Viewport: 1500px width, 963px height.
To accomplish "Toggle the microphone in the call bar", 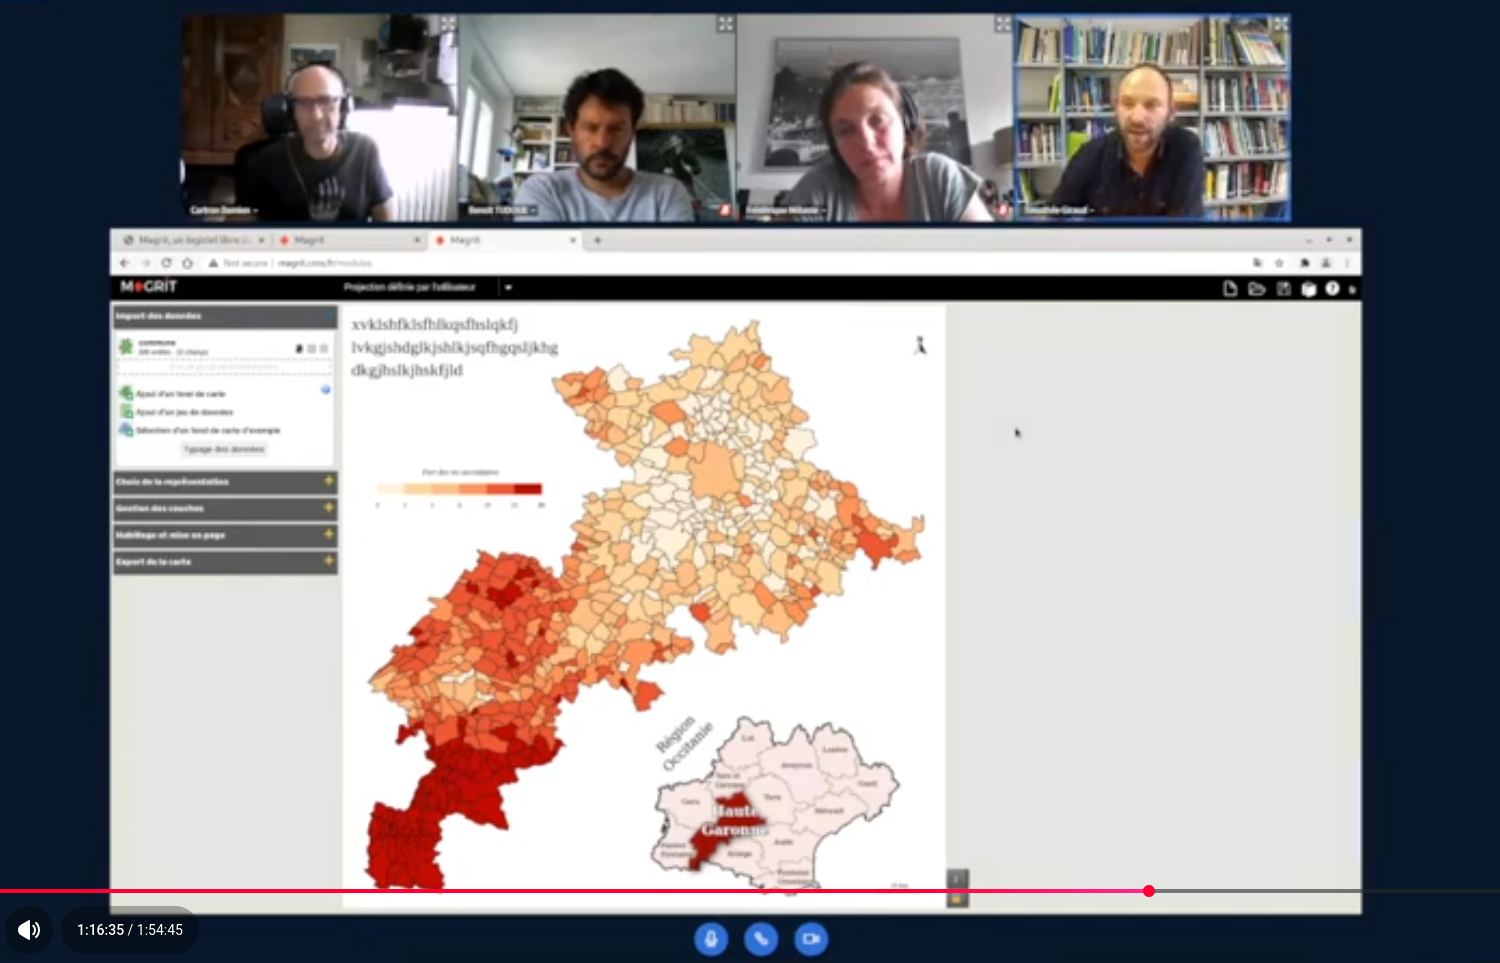I will click(x=711, y=939).
